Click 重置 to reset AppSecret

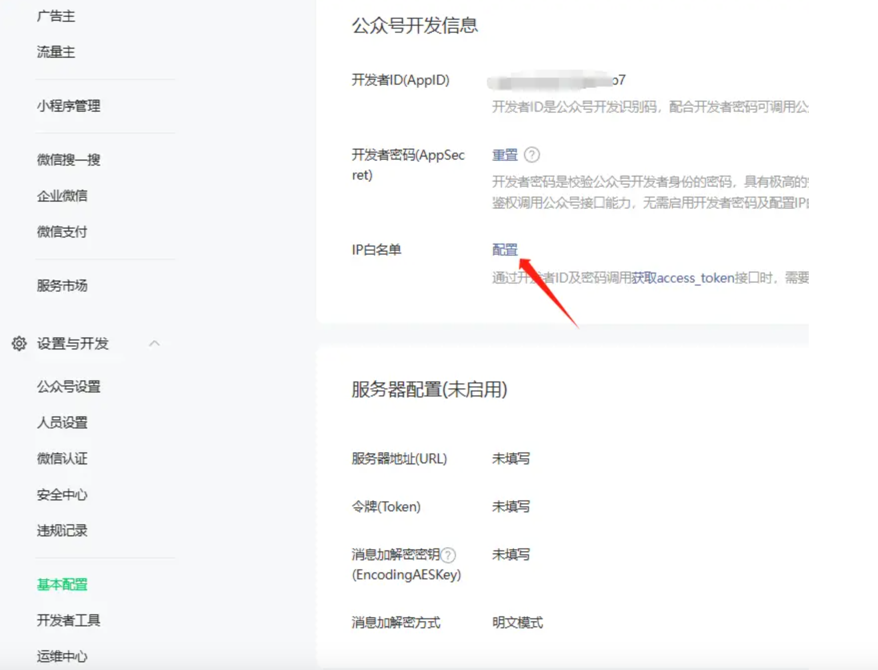[505, 155]
